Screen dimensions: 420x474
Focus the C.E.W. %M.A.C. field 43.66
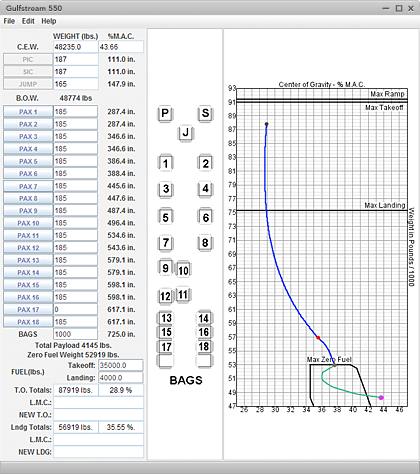(121, 47)
